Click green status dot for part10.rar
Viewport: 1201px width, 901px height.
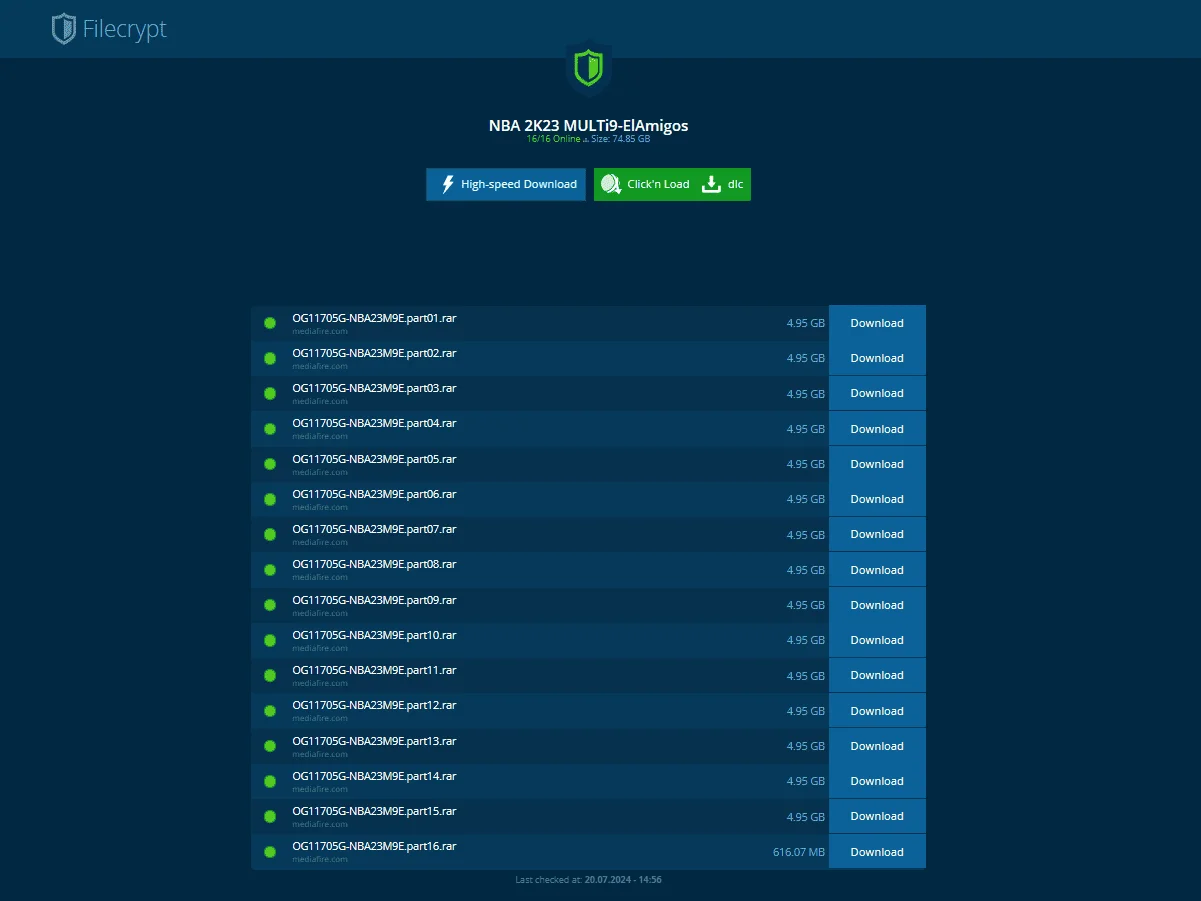coord(270,640)
